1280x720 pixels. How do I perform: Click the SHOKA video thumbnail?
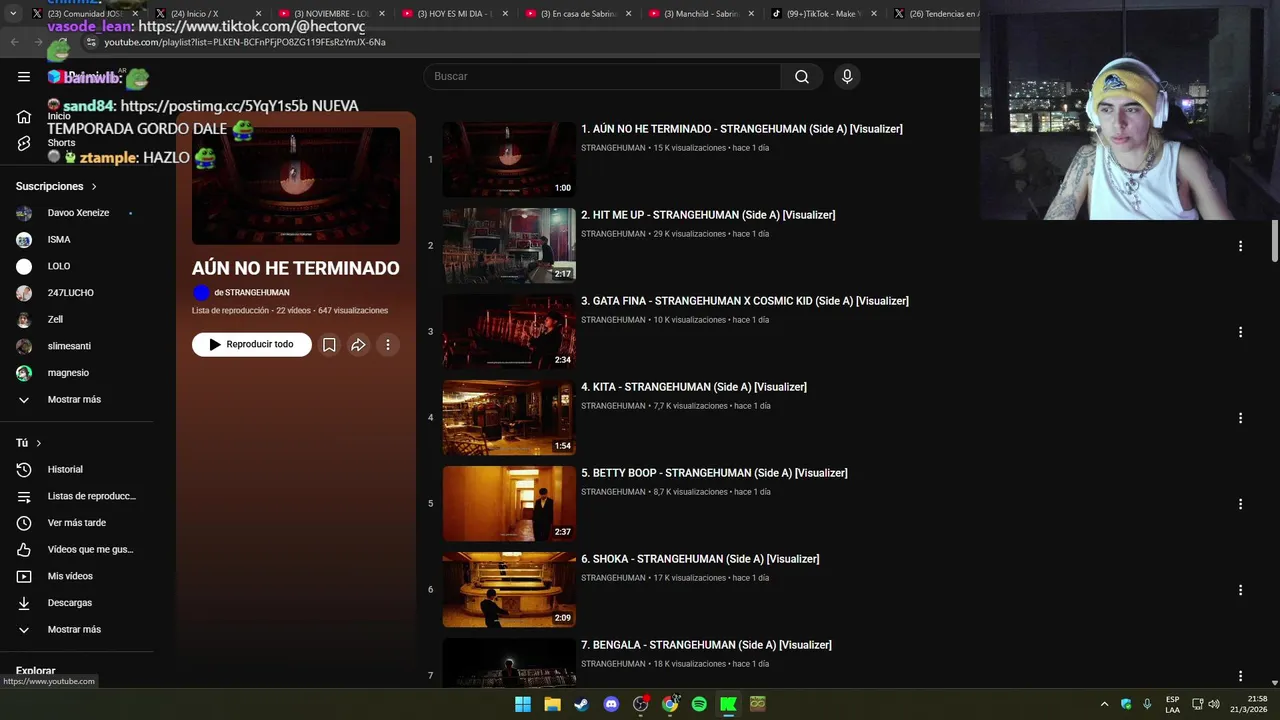pos(509,590)
